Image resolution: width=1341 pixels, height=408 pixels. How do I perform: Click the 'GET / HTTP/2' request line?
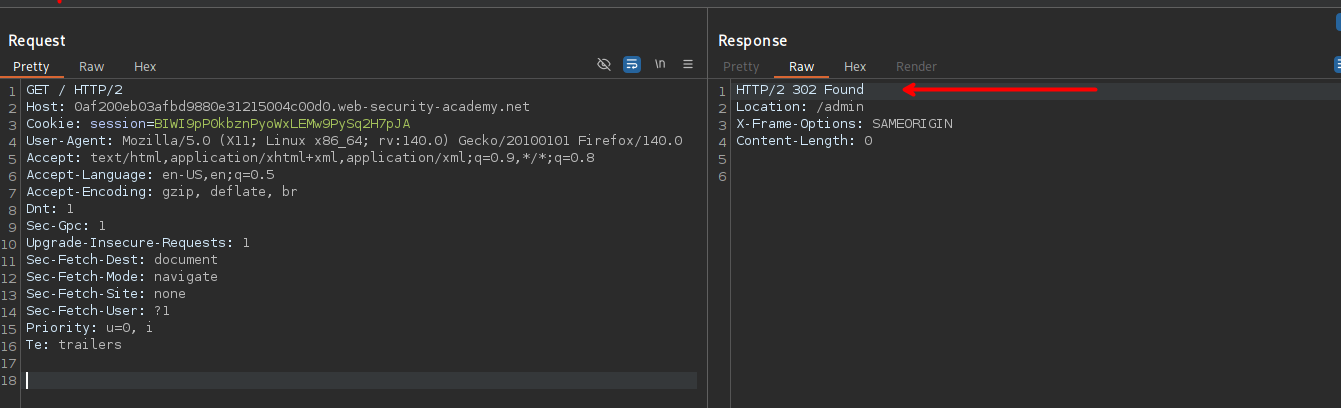click(x=74, y=90)
